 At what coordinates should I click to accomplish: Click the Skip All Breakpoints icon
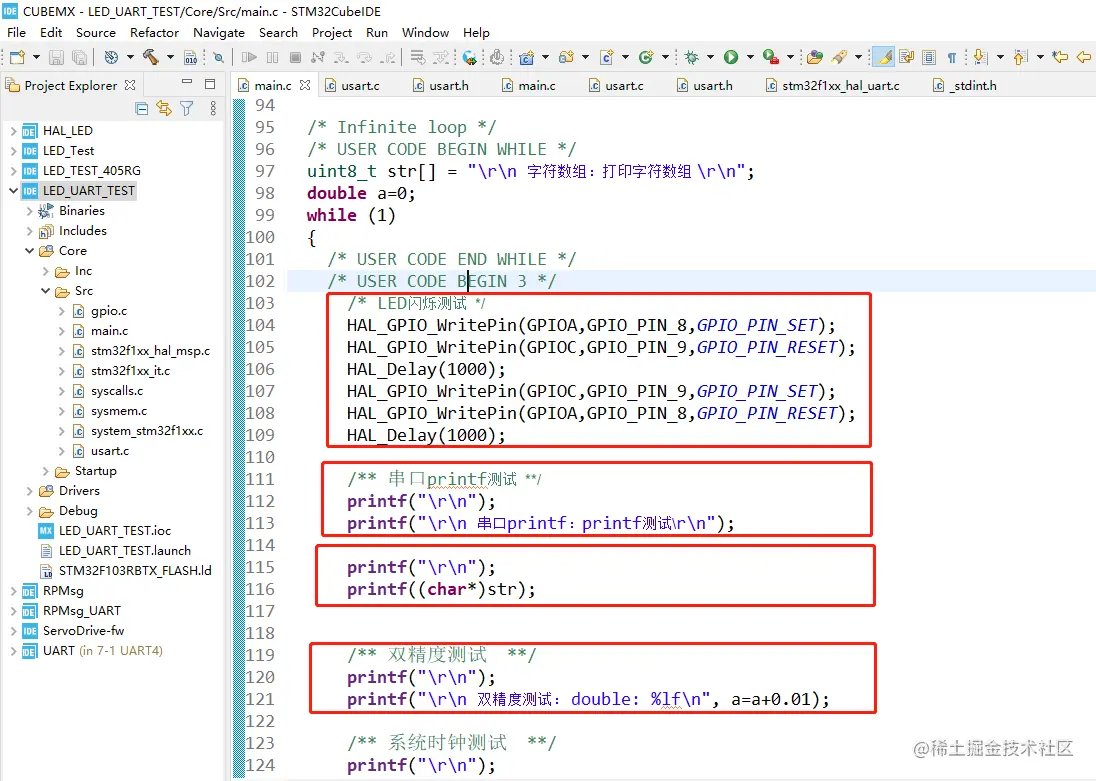(x=219, y=57)
